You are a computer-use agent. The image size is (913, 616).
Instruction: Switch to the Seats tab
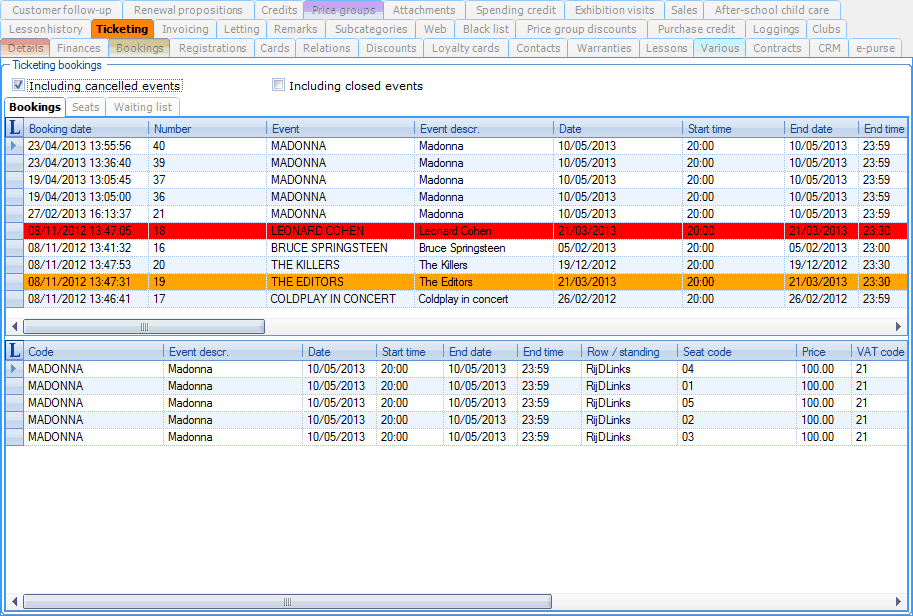pyautogui.click(x=86, y=107)
